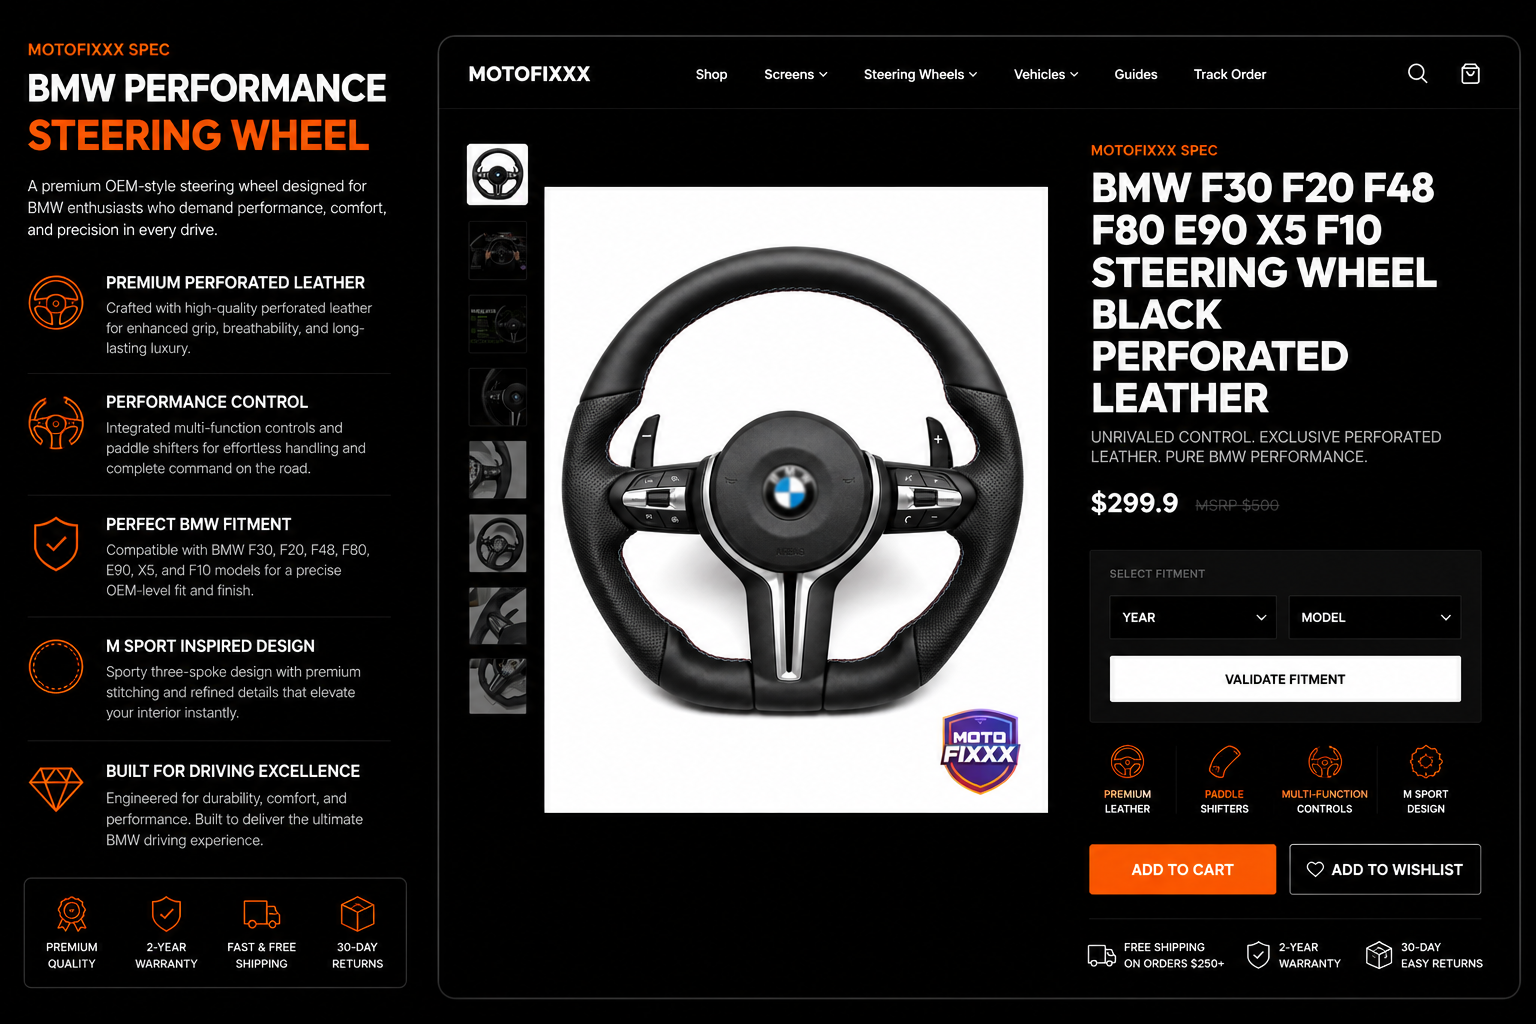Click the MotoFixxx shield logo on product image
The width and height of the screenshot is (1536, 1024).
coord(980,751)
